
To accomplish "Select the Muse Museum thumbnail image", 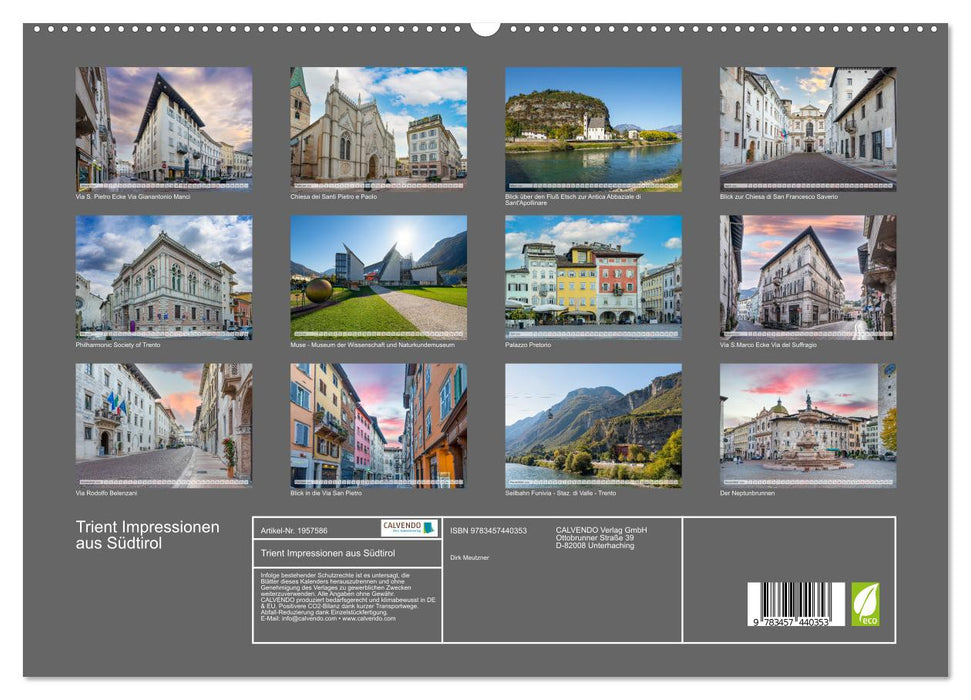I will [x=378, y=278].
